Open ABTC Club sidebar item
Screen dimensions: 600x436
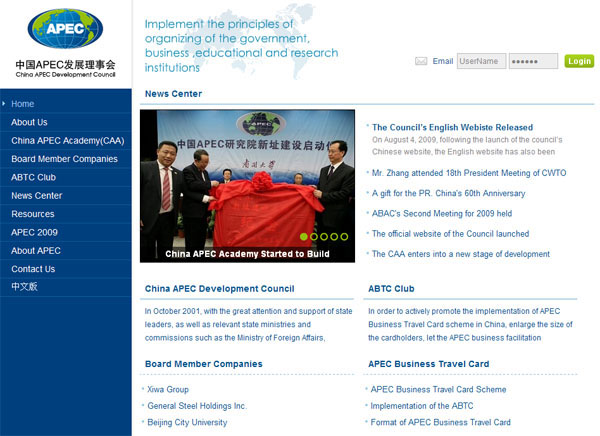[33, 177]
